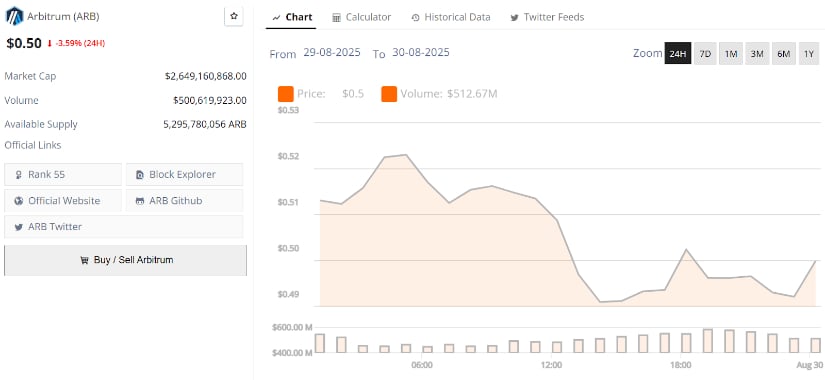Click the 18:00 time axis label

681,365
